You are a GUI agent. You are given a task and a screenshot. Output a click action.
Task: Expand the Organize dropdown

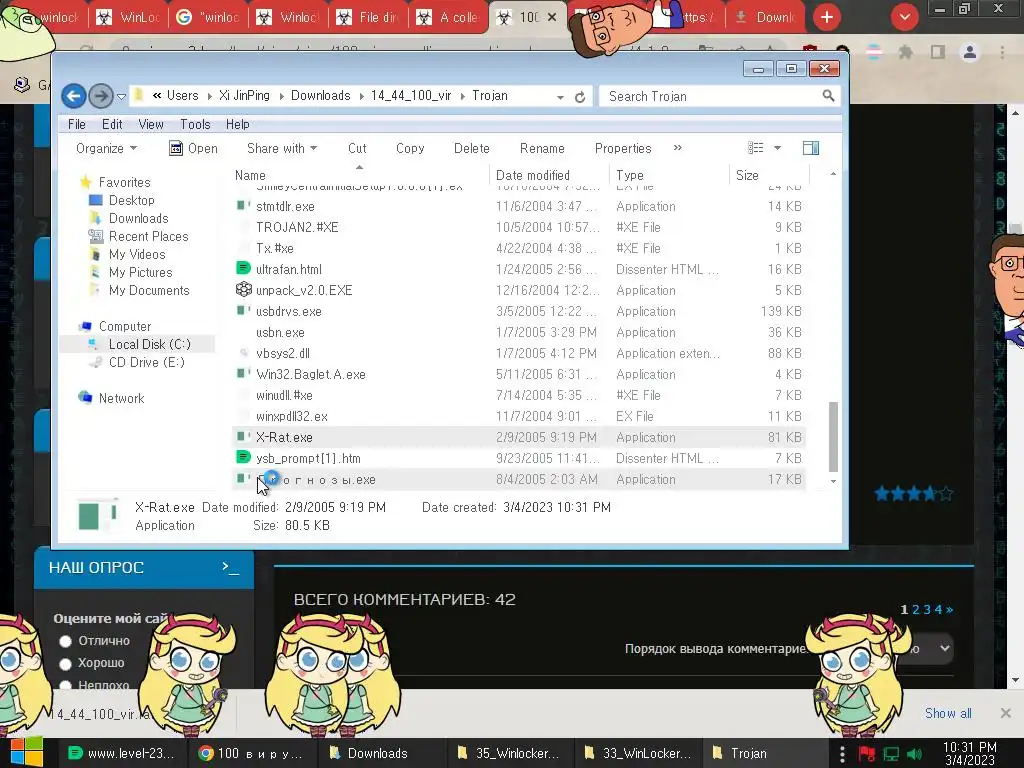(106, 148)
